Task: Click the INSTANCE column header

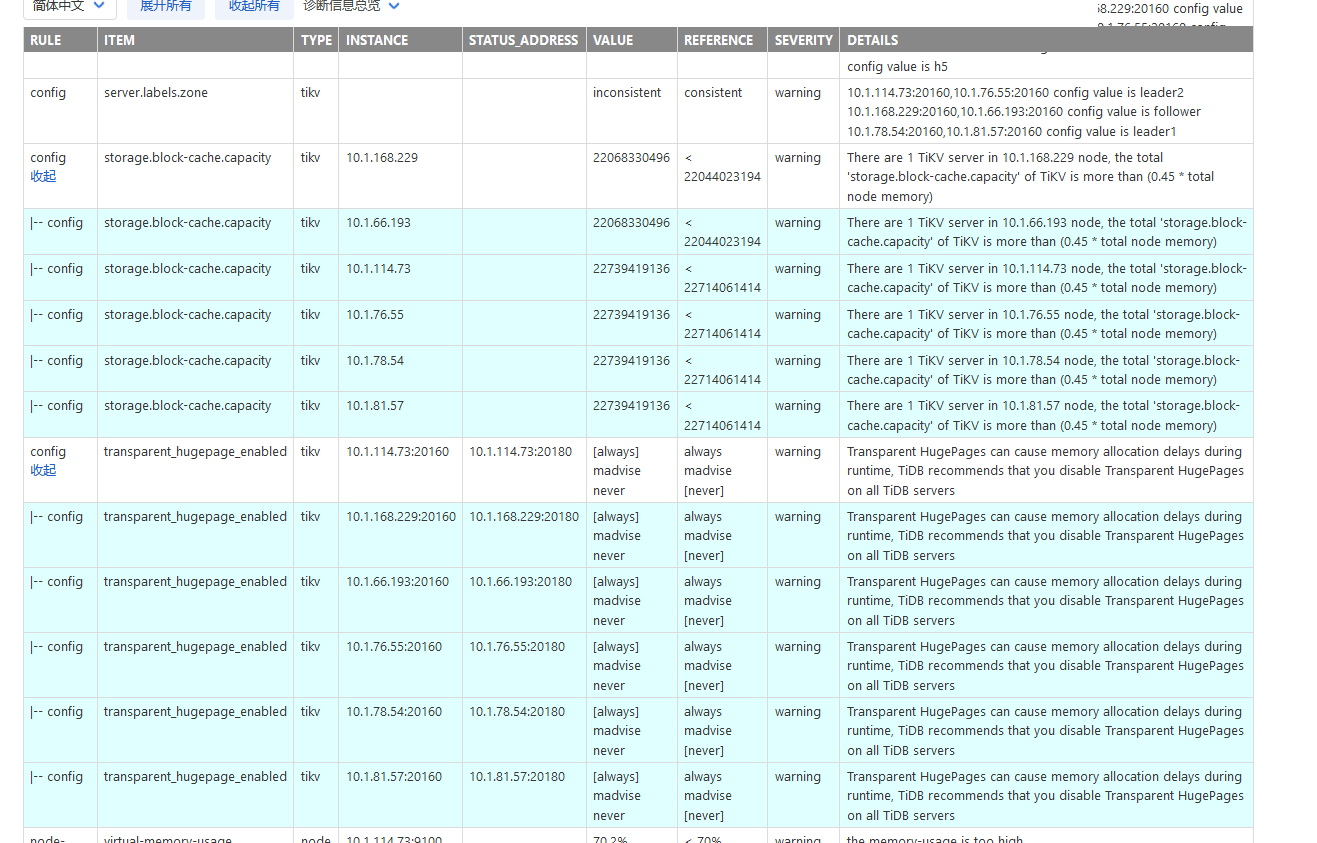Action: [377, 40]
